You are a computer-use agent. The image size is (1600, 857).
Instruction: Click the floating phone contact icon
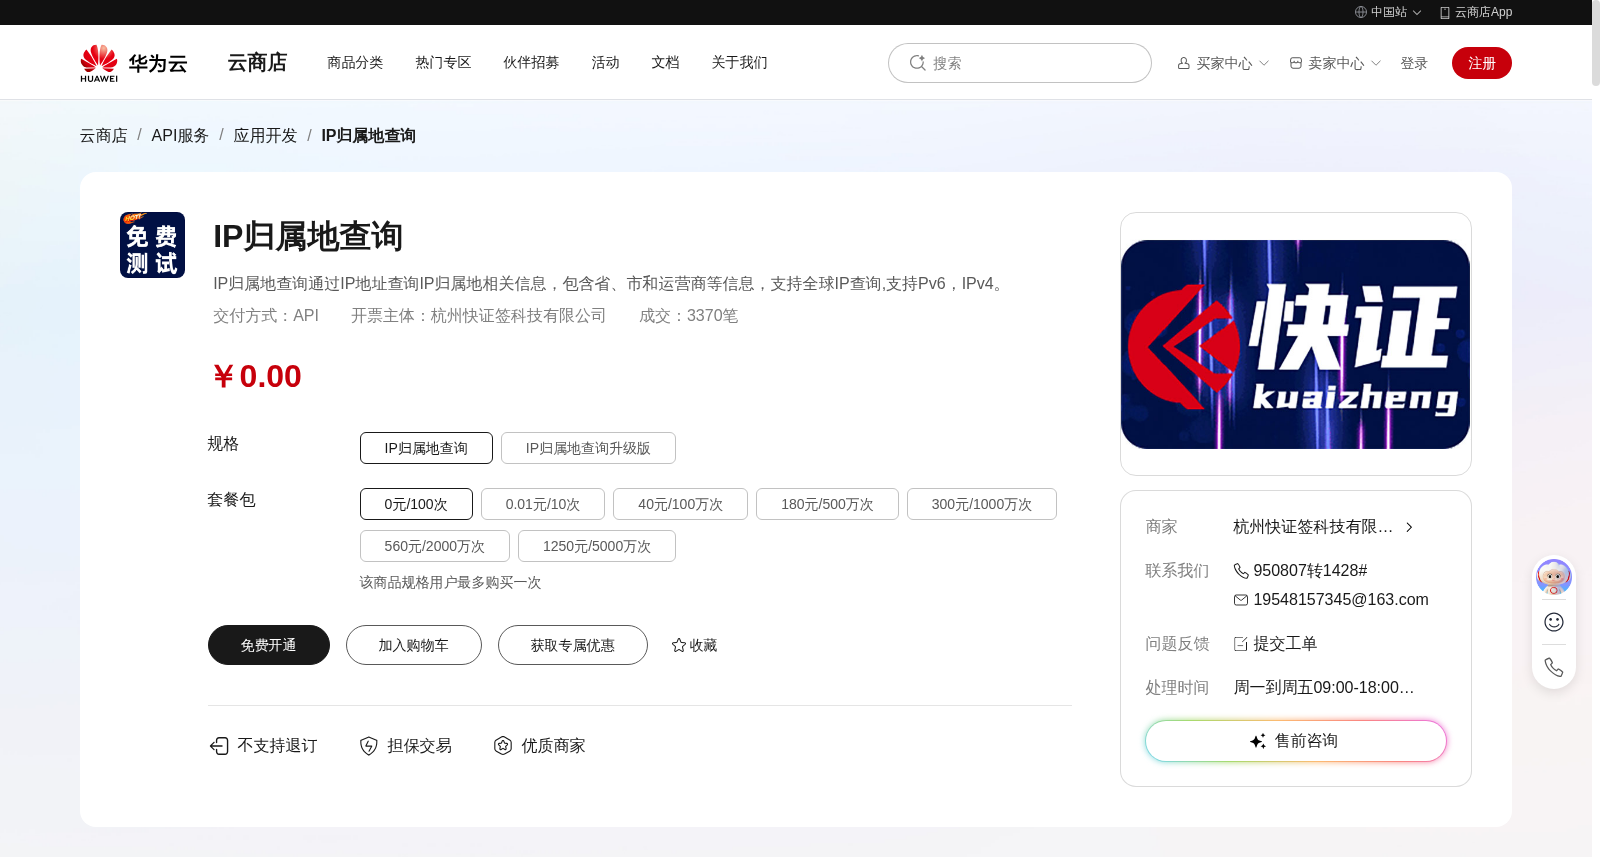(1554, 667)
